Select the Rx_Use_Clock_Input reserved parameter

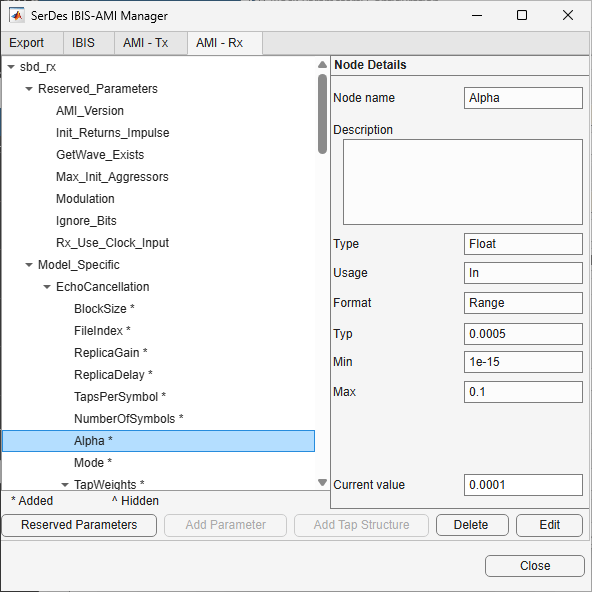pos(113,243)
